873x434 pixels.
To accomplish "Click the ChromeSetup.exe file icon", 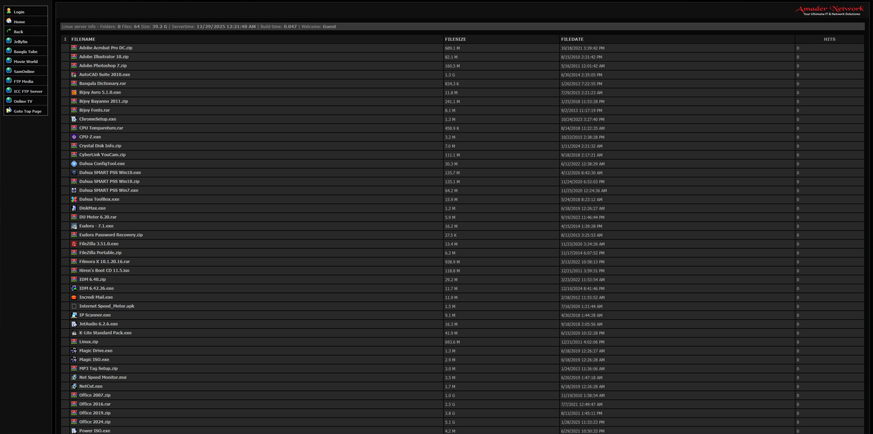I will [x=74, y=119].
